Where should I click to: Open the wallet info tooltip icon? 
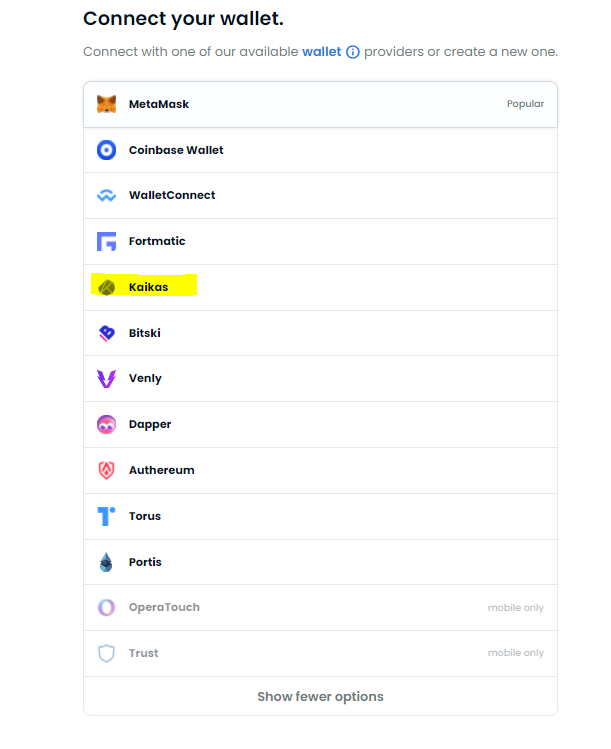[x=352, y=52]
